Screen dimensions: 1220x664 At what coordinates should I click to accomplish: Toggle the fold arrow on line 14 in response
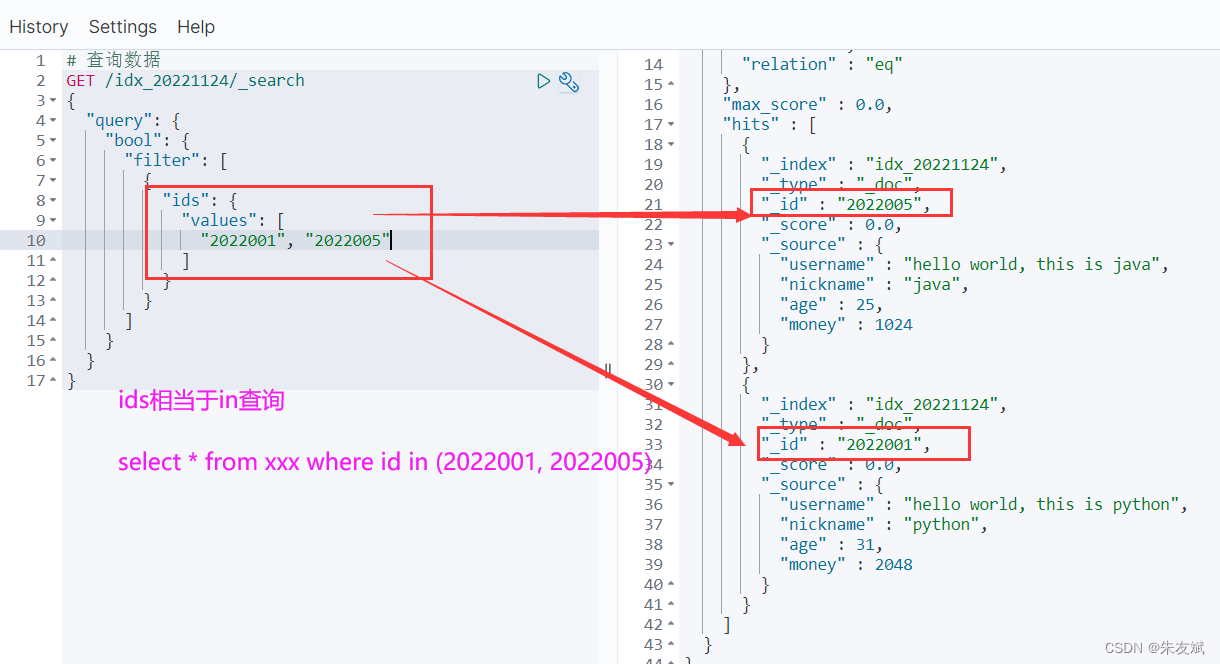point(668,63)
